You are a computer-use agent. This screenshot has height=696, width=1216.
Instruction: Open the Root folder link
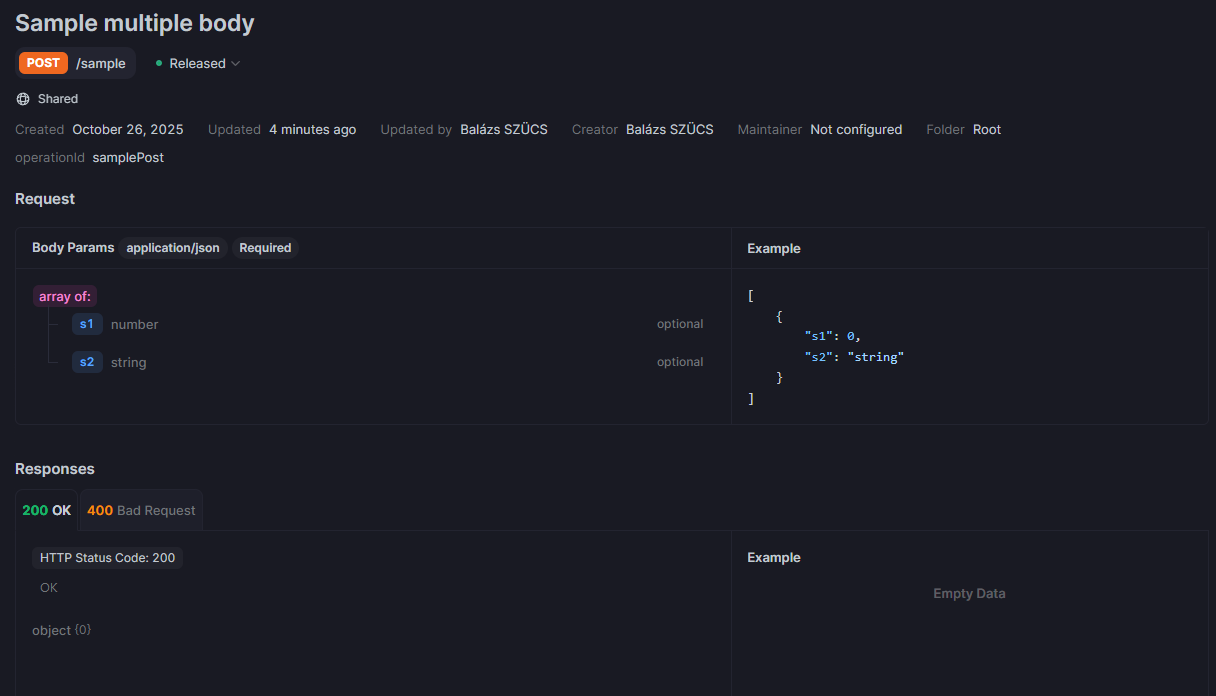986,129
